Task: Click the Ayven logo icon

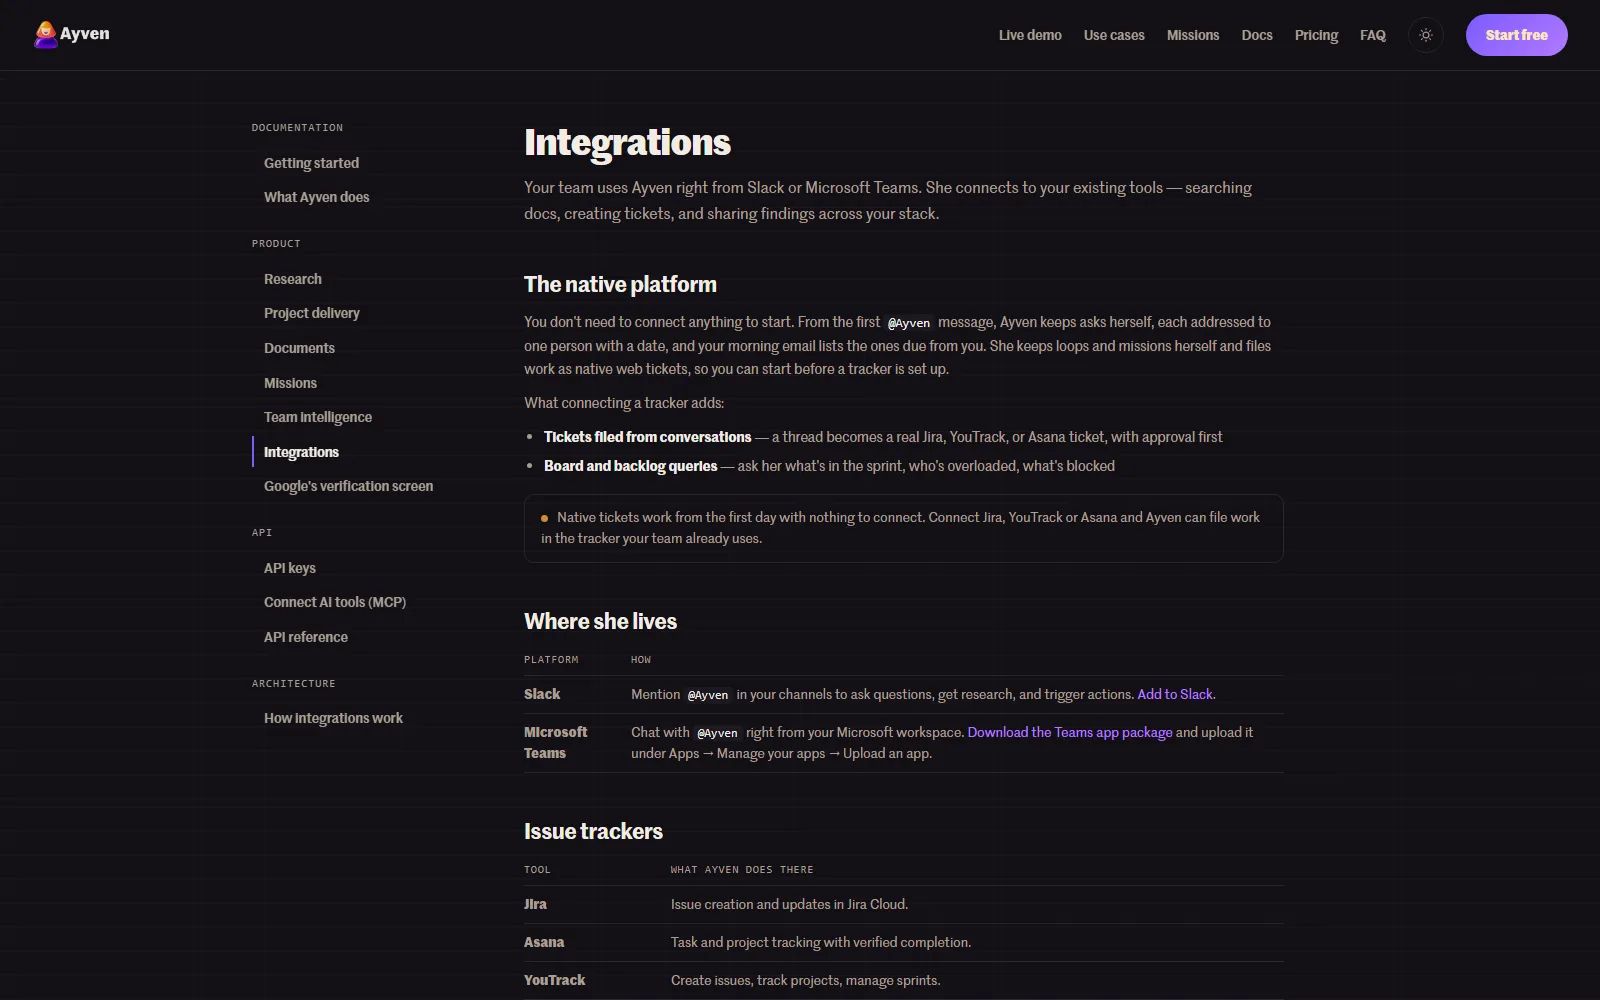Action: pos(45,35)
